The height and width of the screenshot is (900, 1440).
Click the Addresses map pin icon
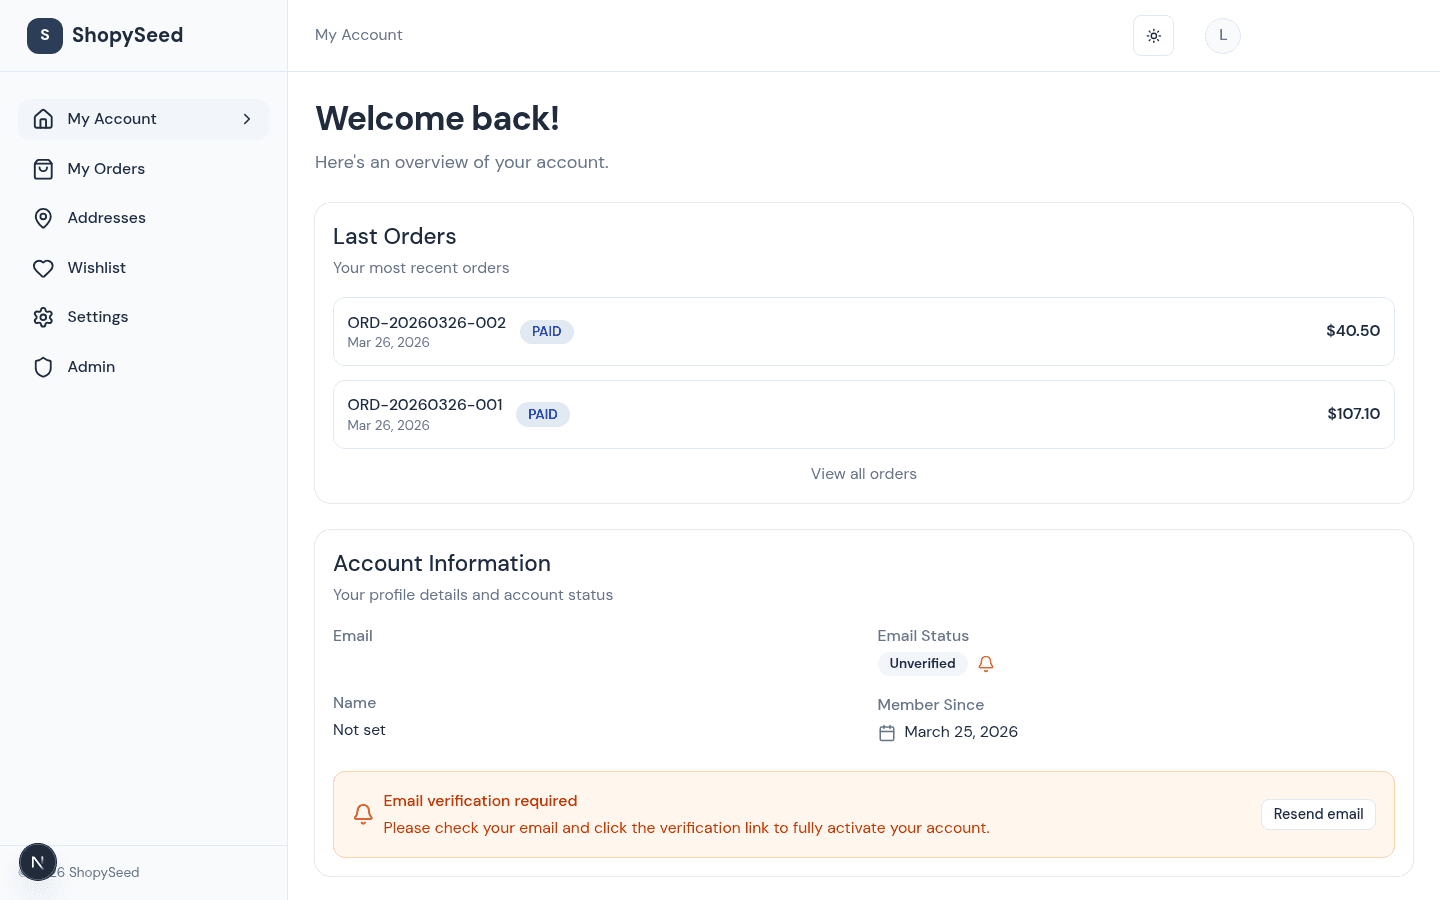pos(43,217)
